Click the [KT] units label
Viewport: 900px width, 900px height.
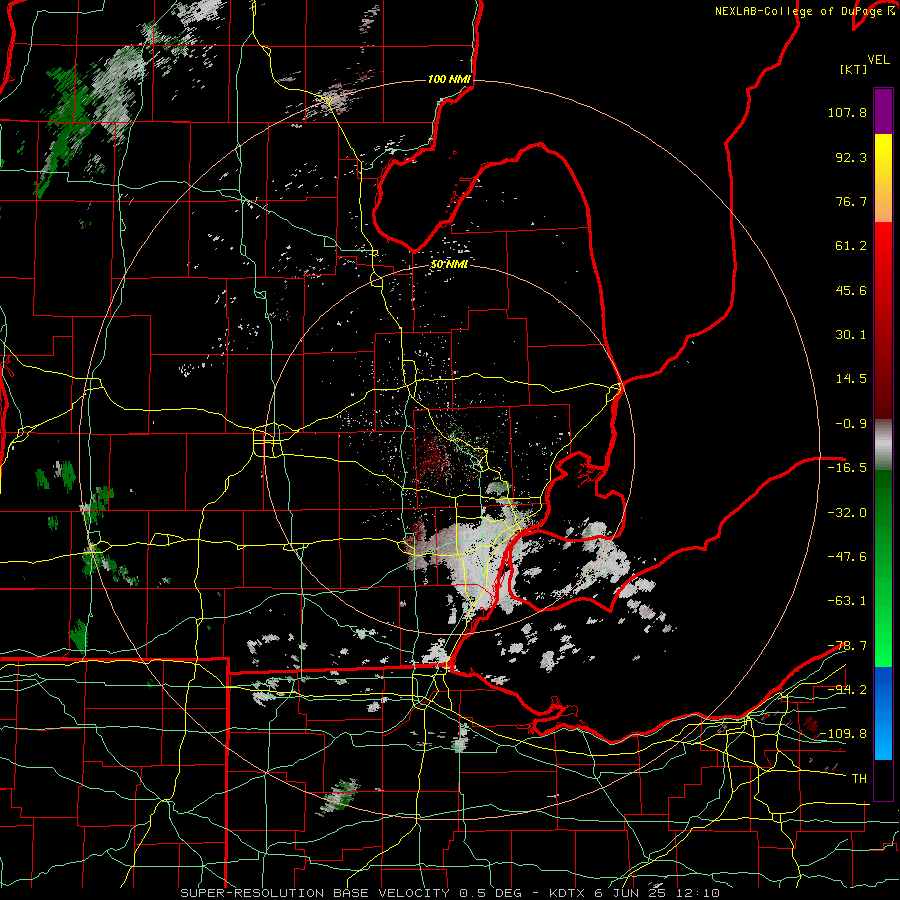point(854,69)
